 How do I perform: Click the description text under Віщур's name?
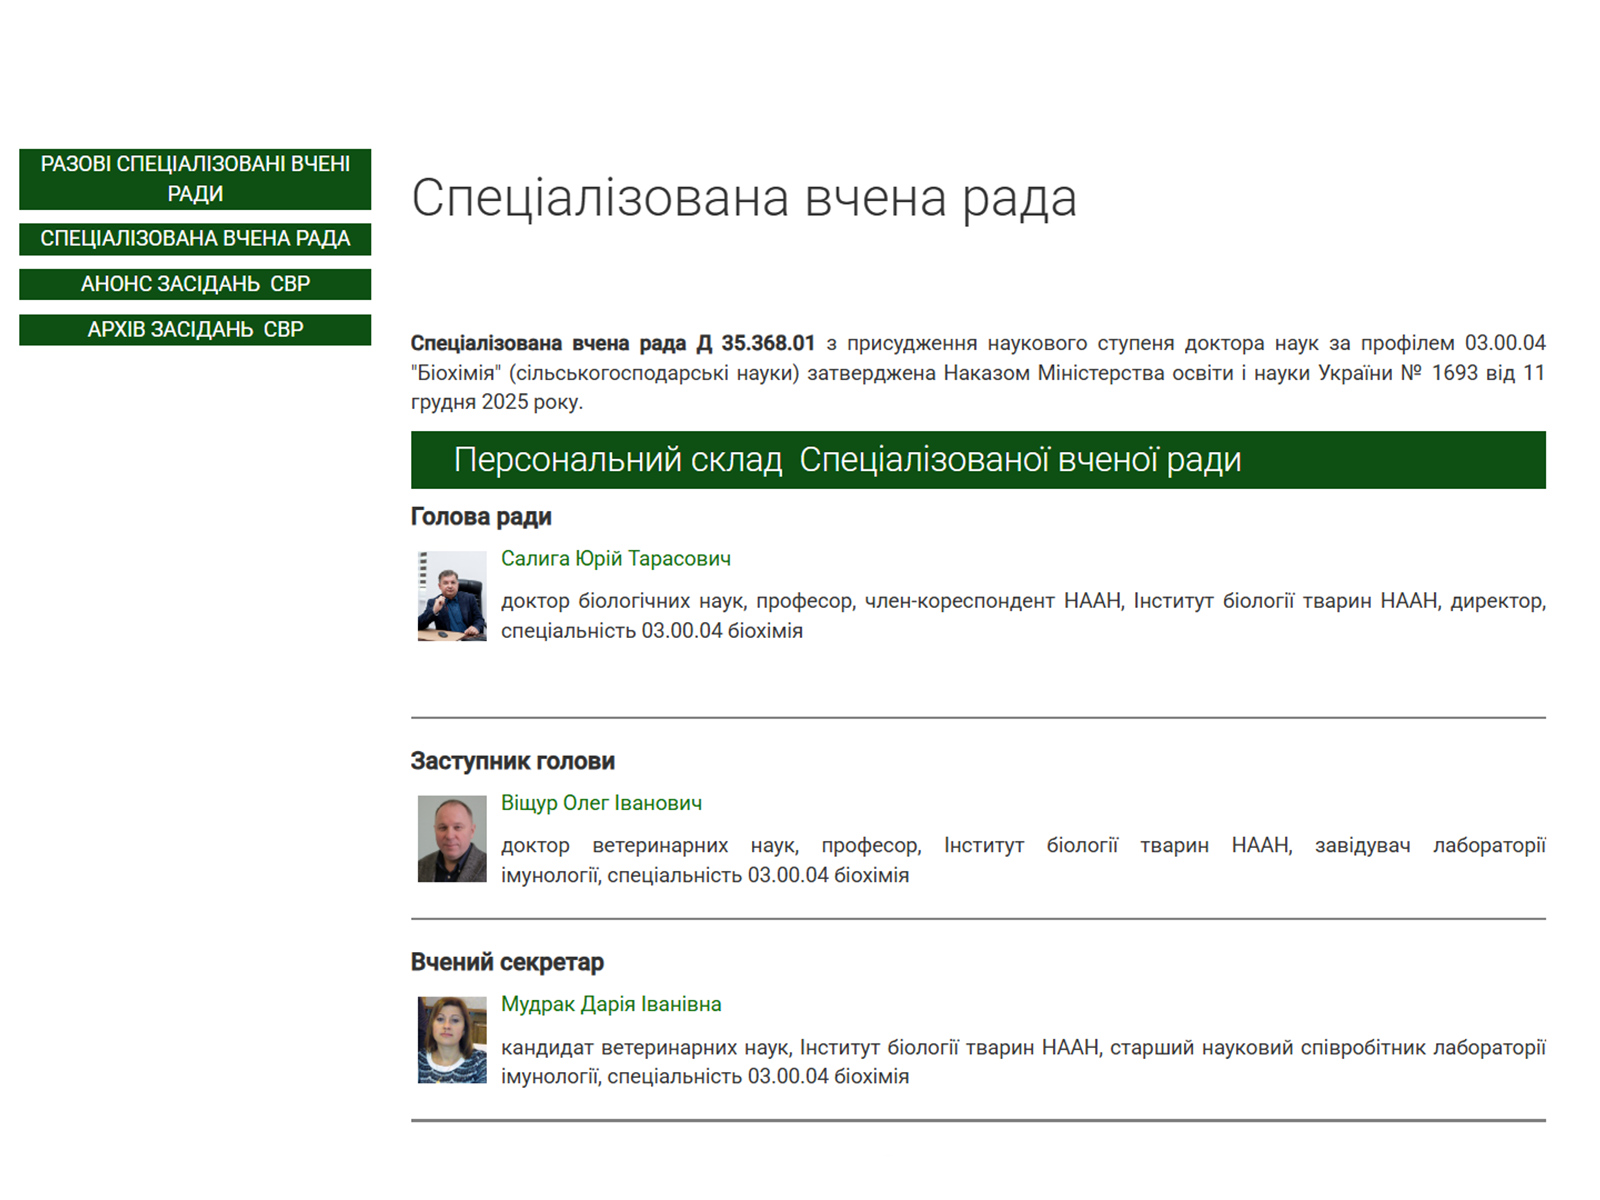(1022, 860)
